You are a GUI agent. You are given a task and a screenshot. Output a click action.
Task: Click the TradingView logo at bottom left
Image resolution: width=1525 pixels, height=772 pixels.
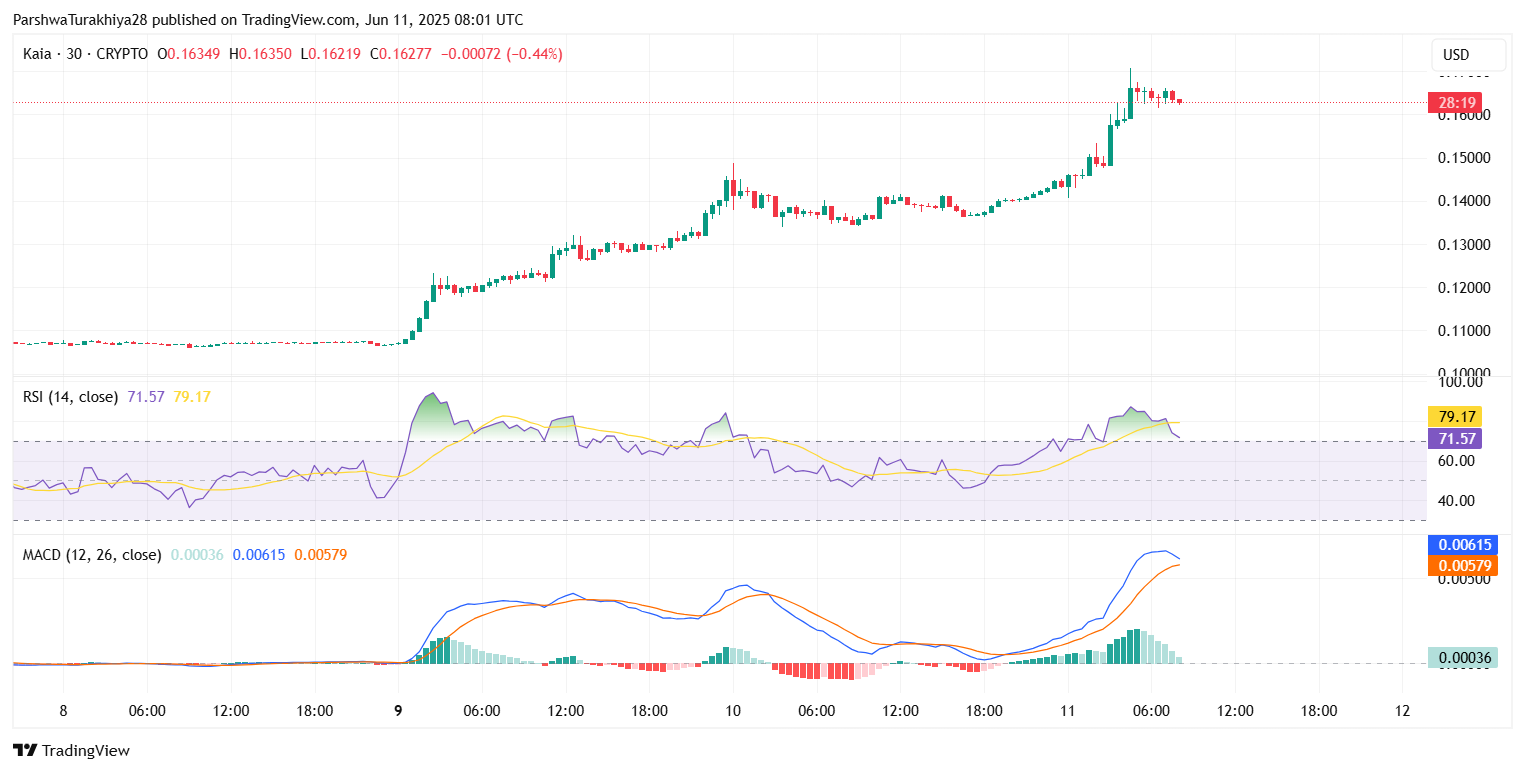point(71,750)
